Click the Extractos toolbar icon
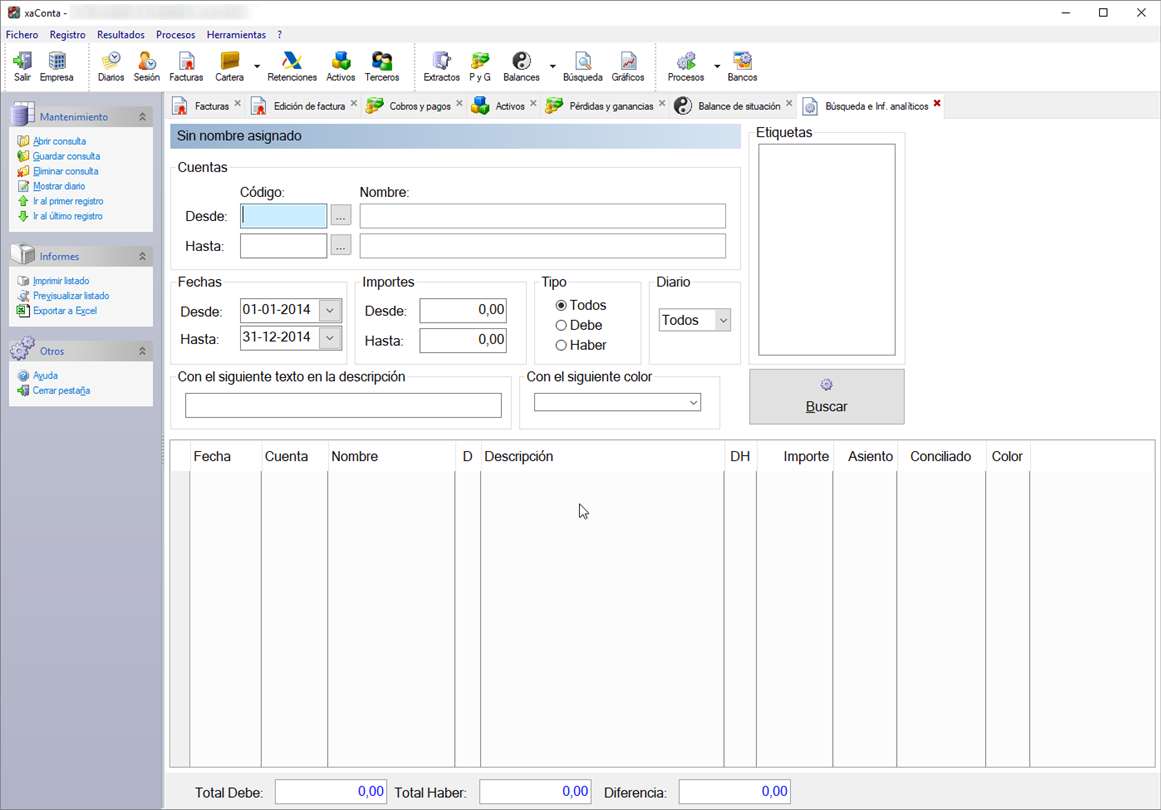Image resolution: width=1161 pixels, height=810 pixels. 441,67
